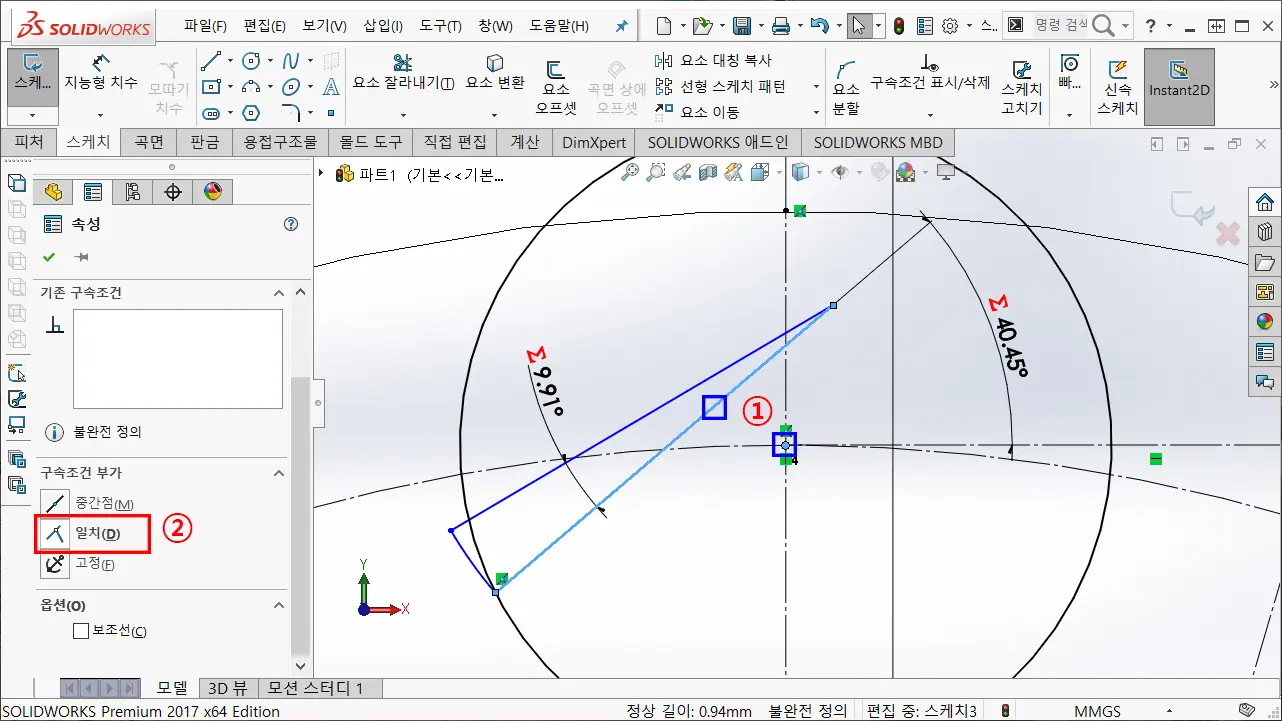This screenshot has width=1282, height=721.
Task: Click 요소 대칭 복사 mirror entities
Action: click(x=713, y=61)
